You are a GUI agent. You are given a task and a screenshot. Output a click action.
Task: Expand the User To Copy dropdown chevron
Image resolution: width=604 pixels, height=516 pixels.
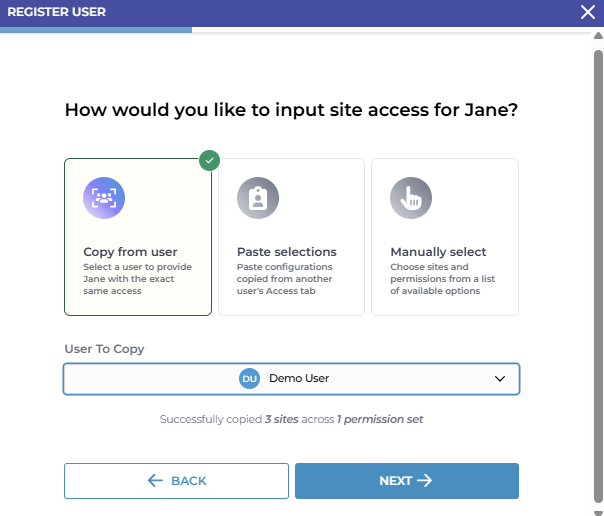(501, 379)
